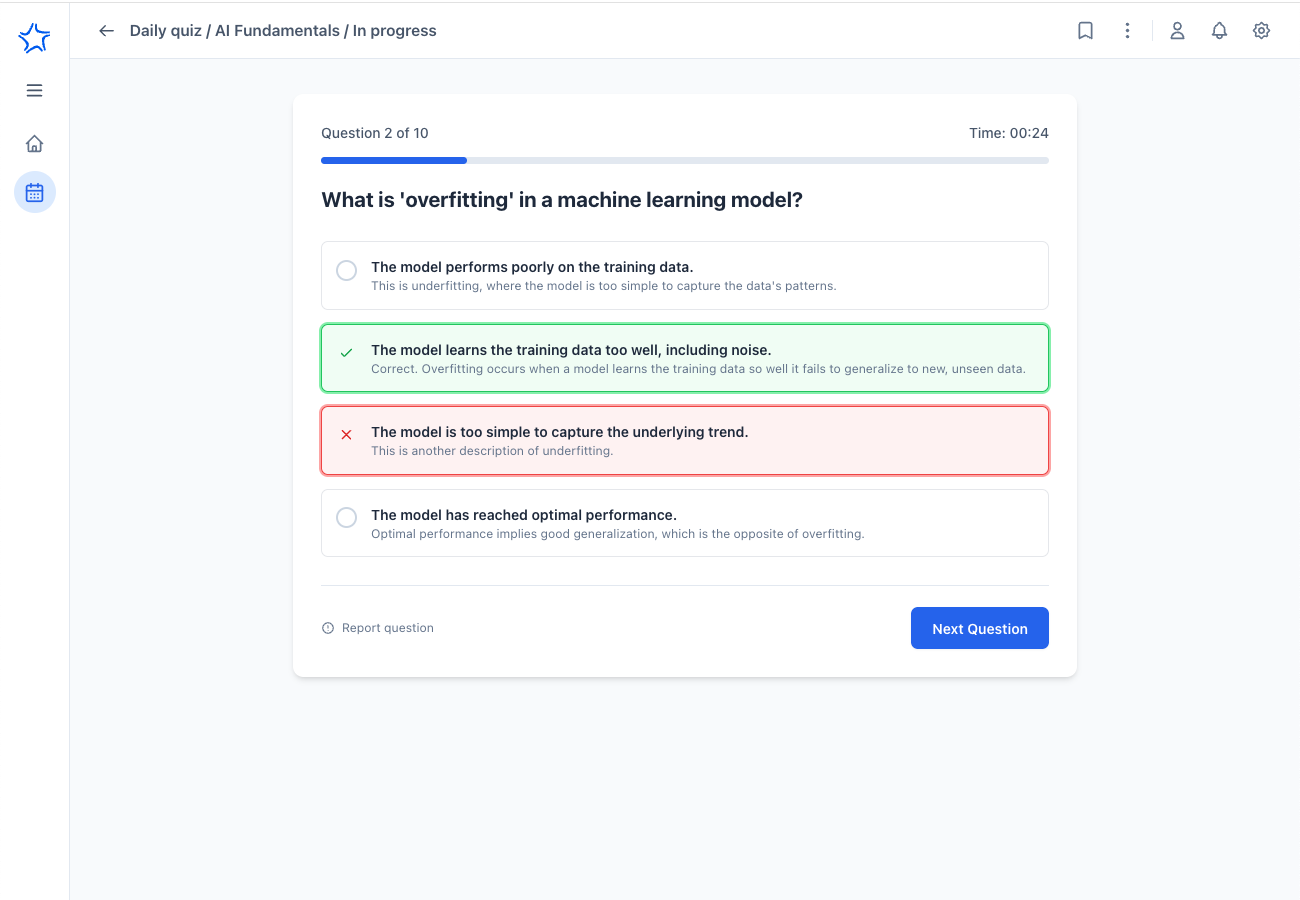The width and height of the screenshot is (1300, 900).
Task: Open the user profile icon
Action: 1177,31
